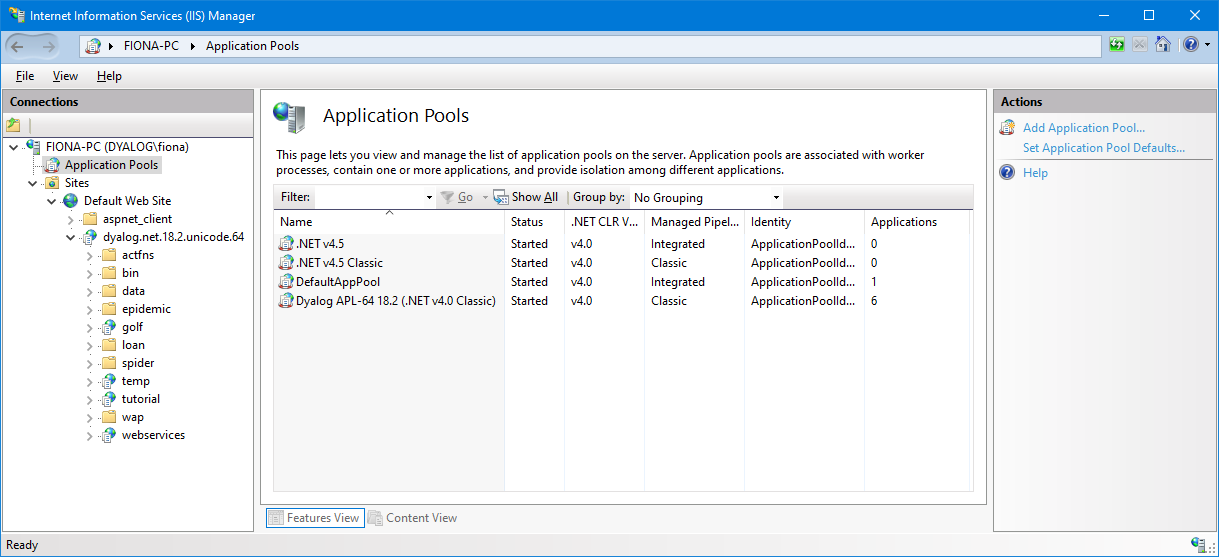This screenshot has width=1219, height=557.
Task: Open the Help menu
Action: click(109, 76)
